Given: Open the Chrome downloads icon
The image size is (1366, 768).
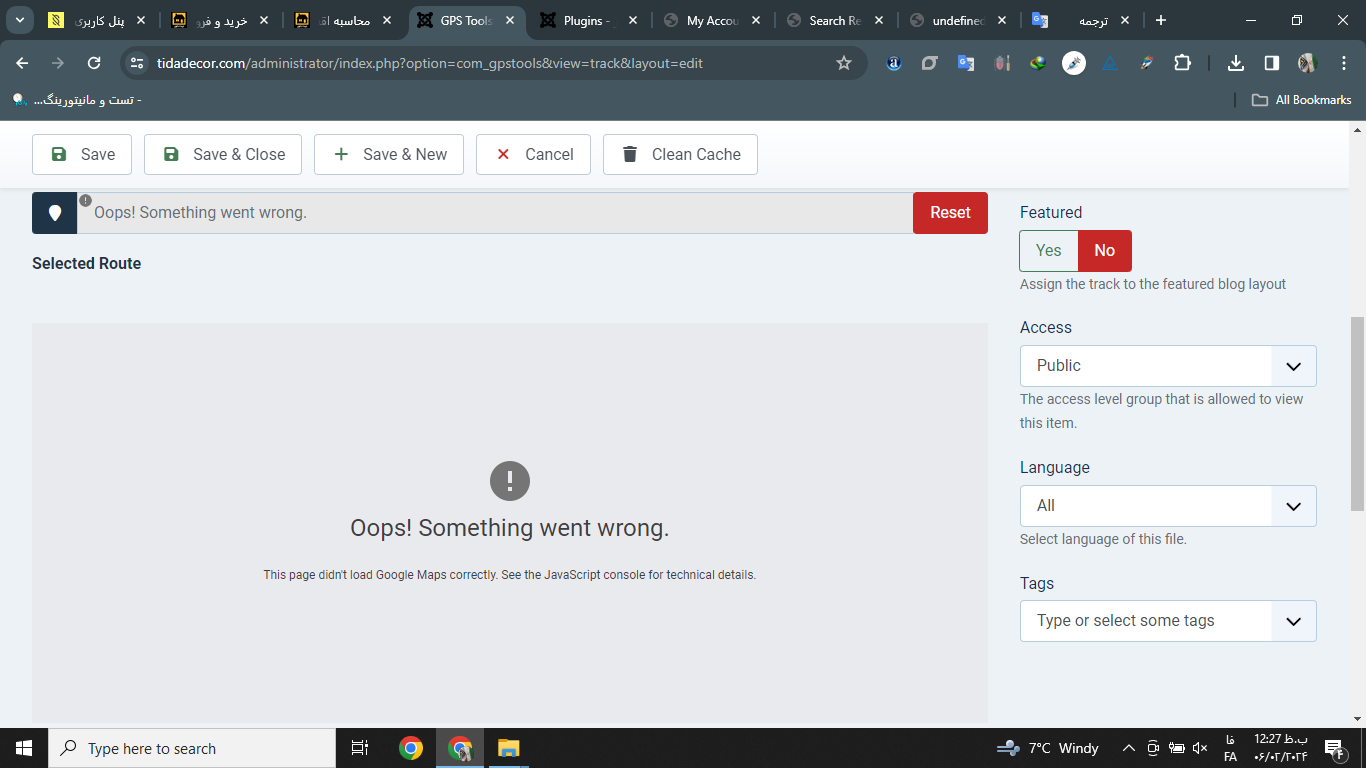Looking at the screenshot, I should pos(1236,63).
